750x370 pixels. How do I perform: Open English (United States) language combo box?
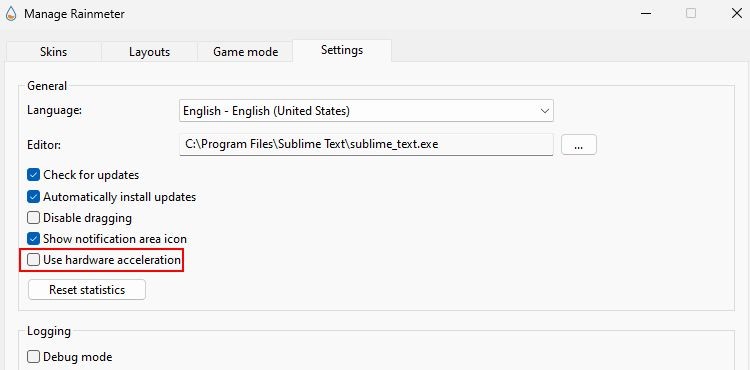[366, 111]
